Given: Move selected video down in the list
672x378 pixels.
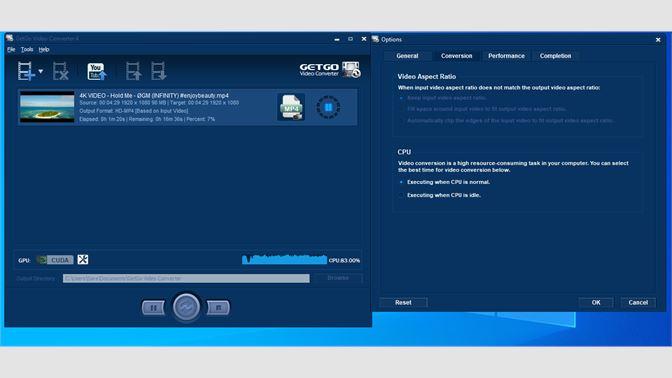Looking at the screenshot, I should [x=158, y=71].
